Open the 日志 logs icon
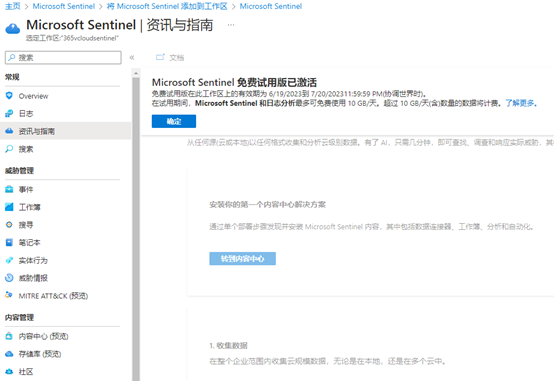 (x=9, y=113)
